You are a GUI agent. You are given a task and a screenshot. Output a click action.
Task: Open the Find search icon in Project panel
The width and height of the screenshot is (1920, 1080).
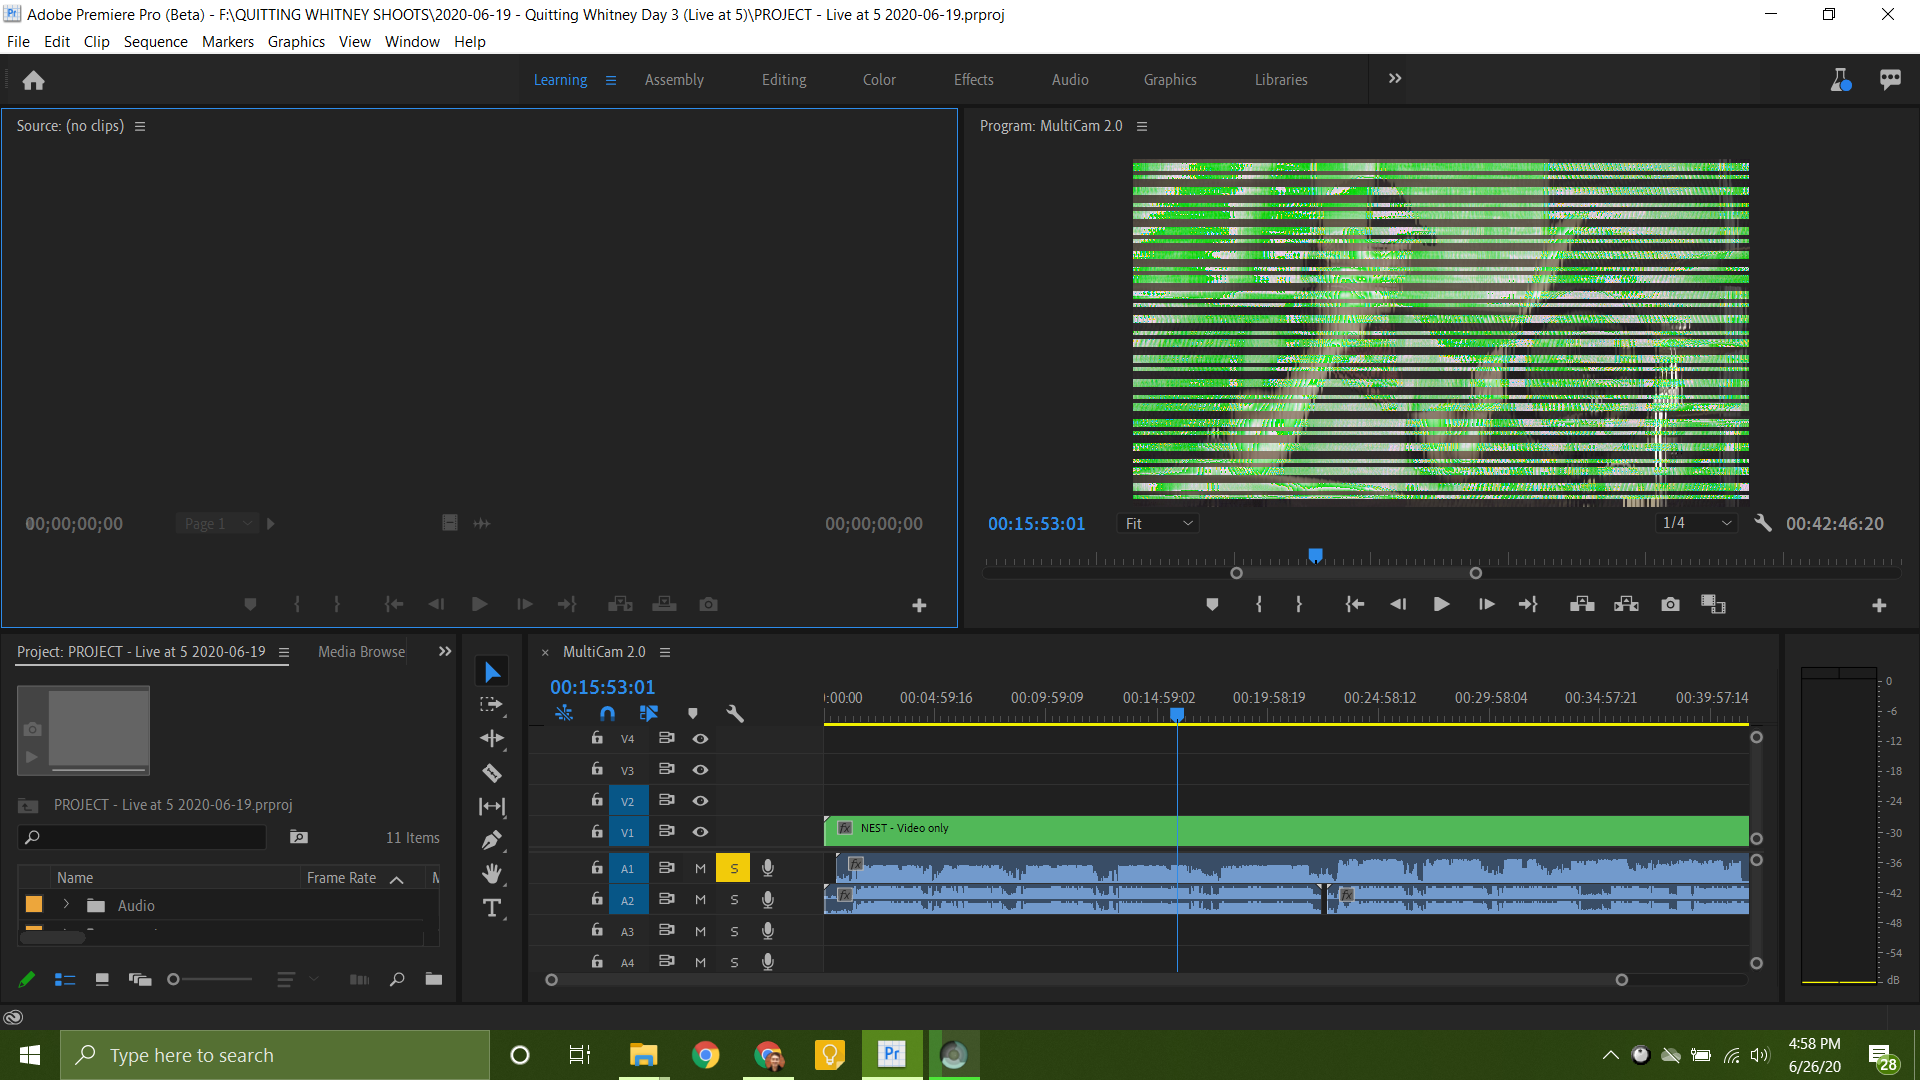(396, 979)
